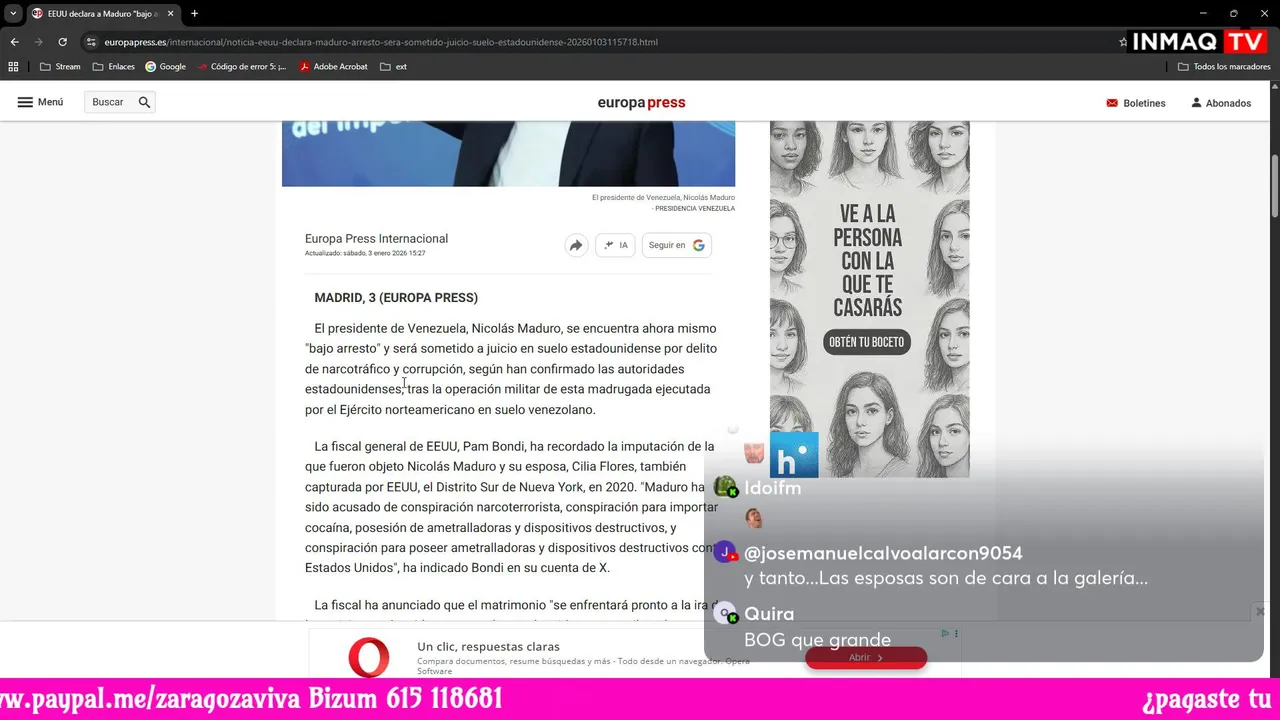Open the Boletines newsletters link
This screenshot has width=1280, height=720.
click(1136, 103)
